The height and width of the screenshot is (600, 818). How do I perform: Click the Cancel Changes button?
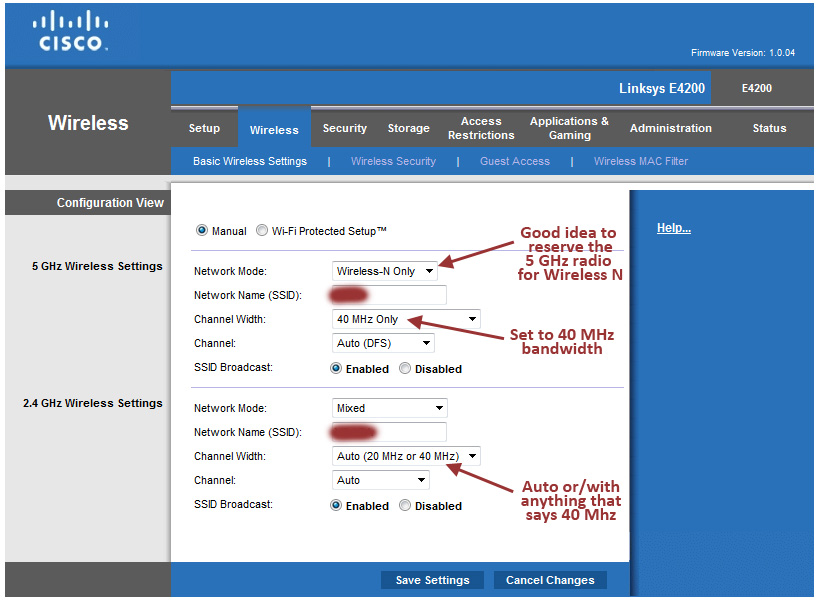click(x=550, y=580)
